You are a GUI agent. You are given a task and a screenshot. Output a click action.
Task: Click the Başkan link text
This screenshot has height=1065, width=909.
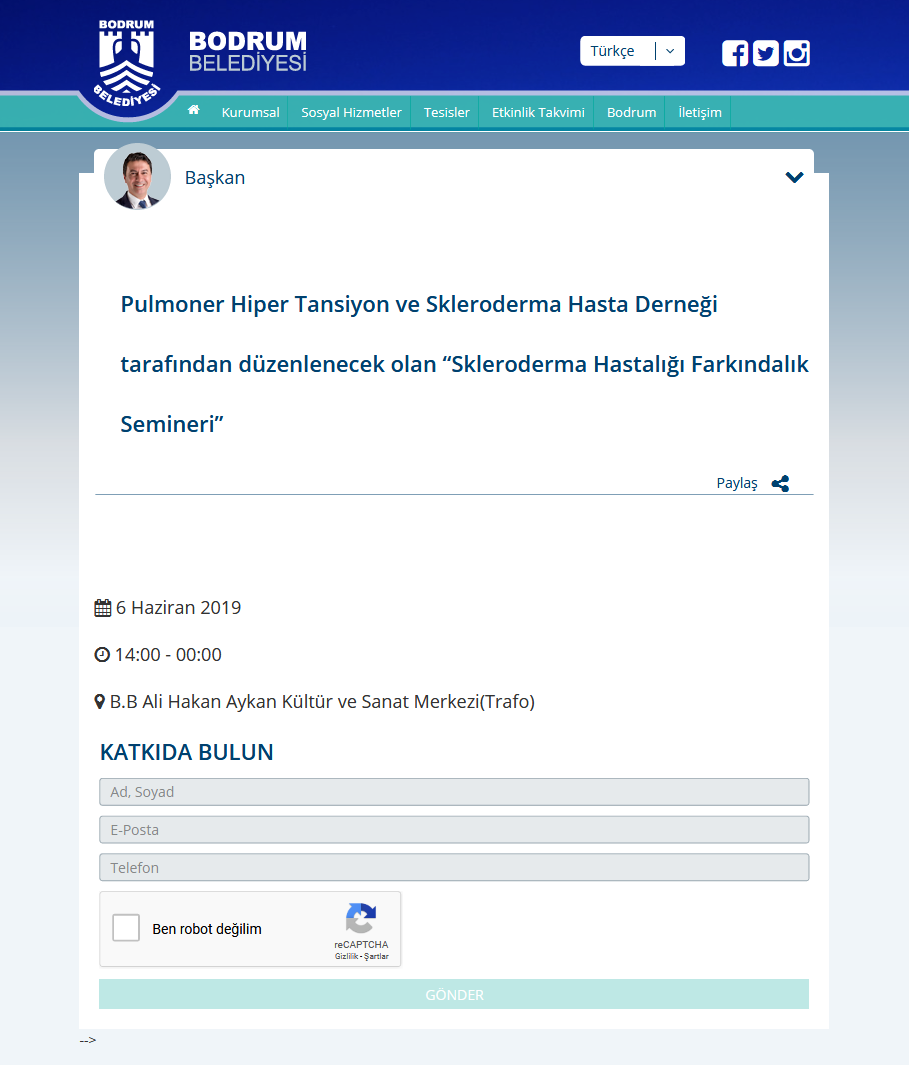[215, 177]
